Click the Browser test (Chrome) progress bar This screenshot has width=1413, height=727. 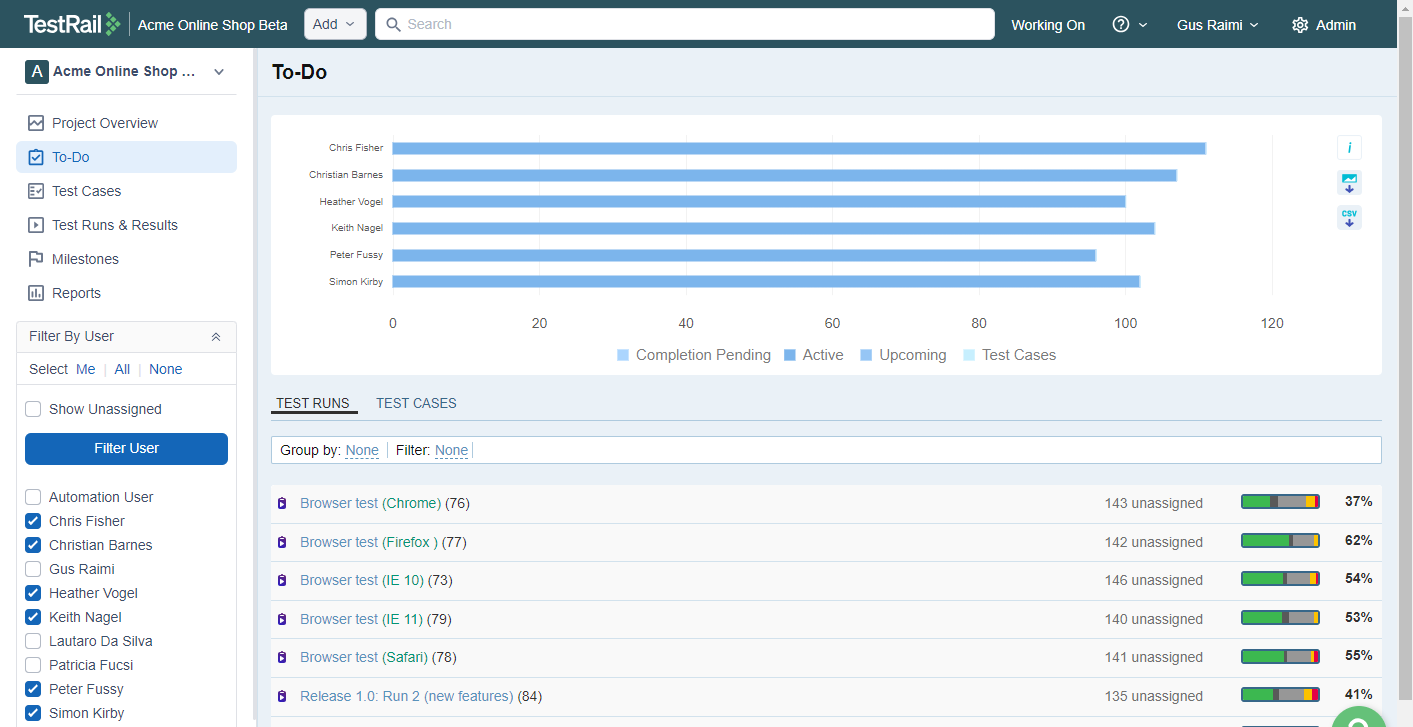[1280, 502]
